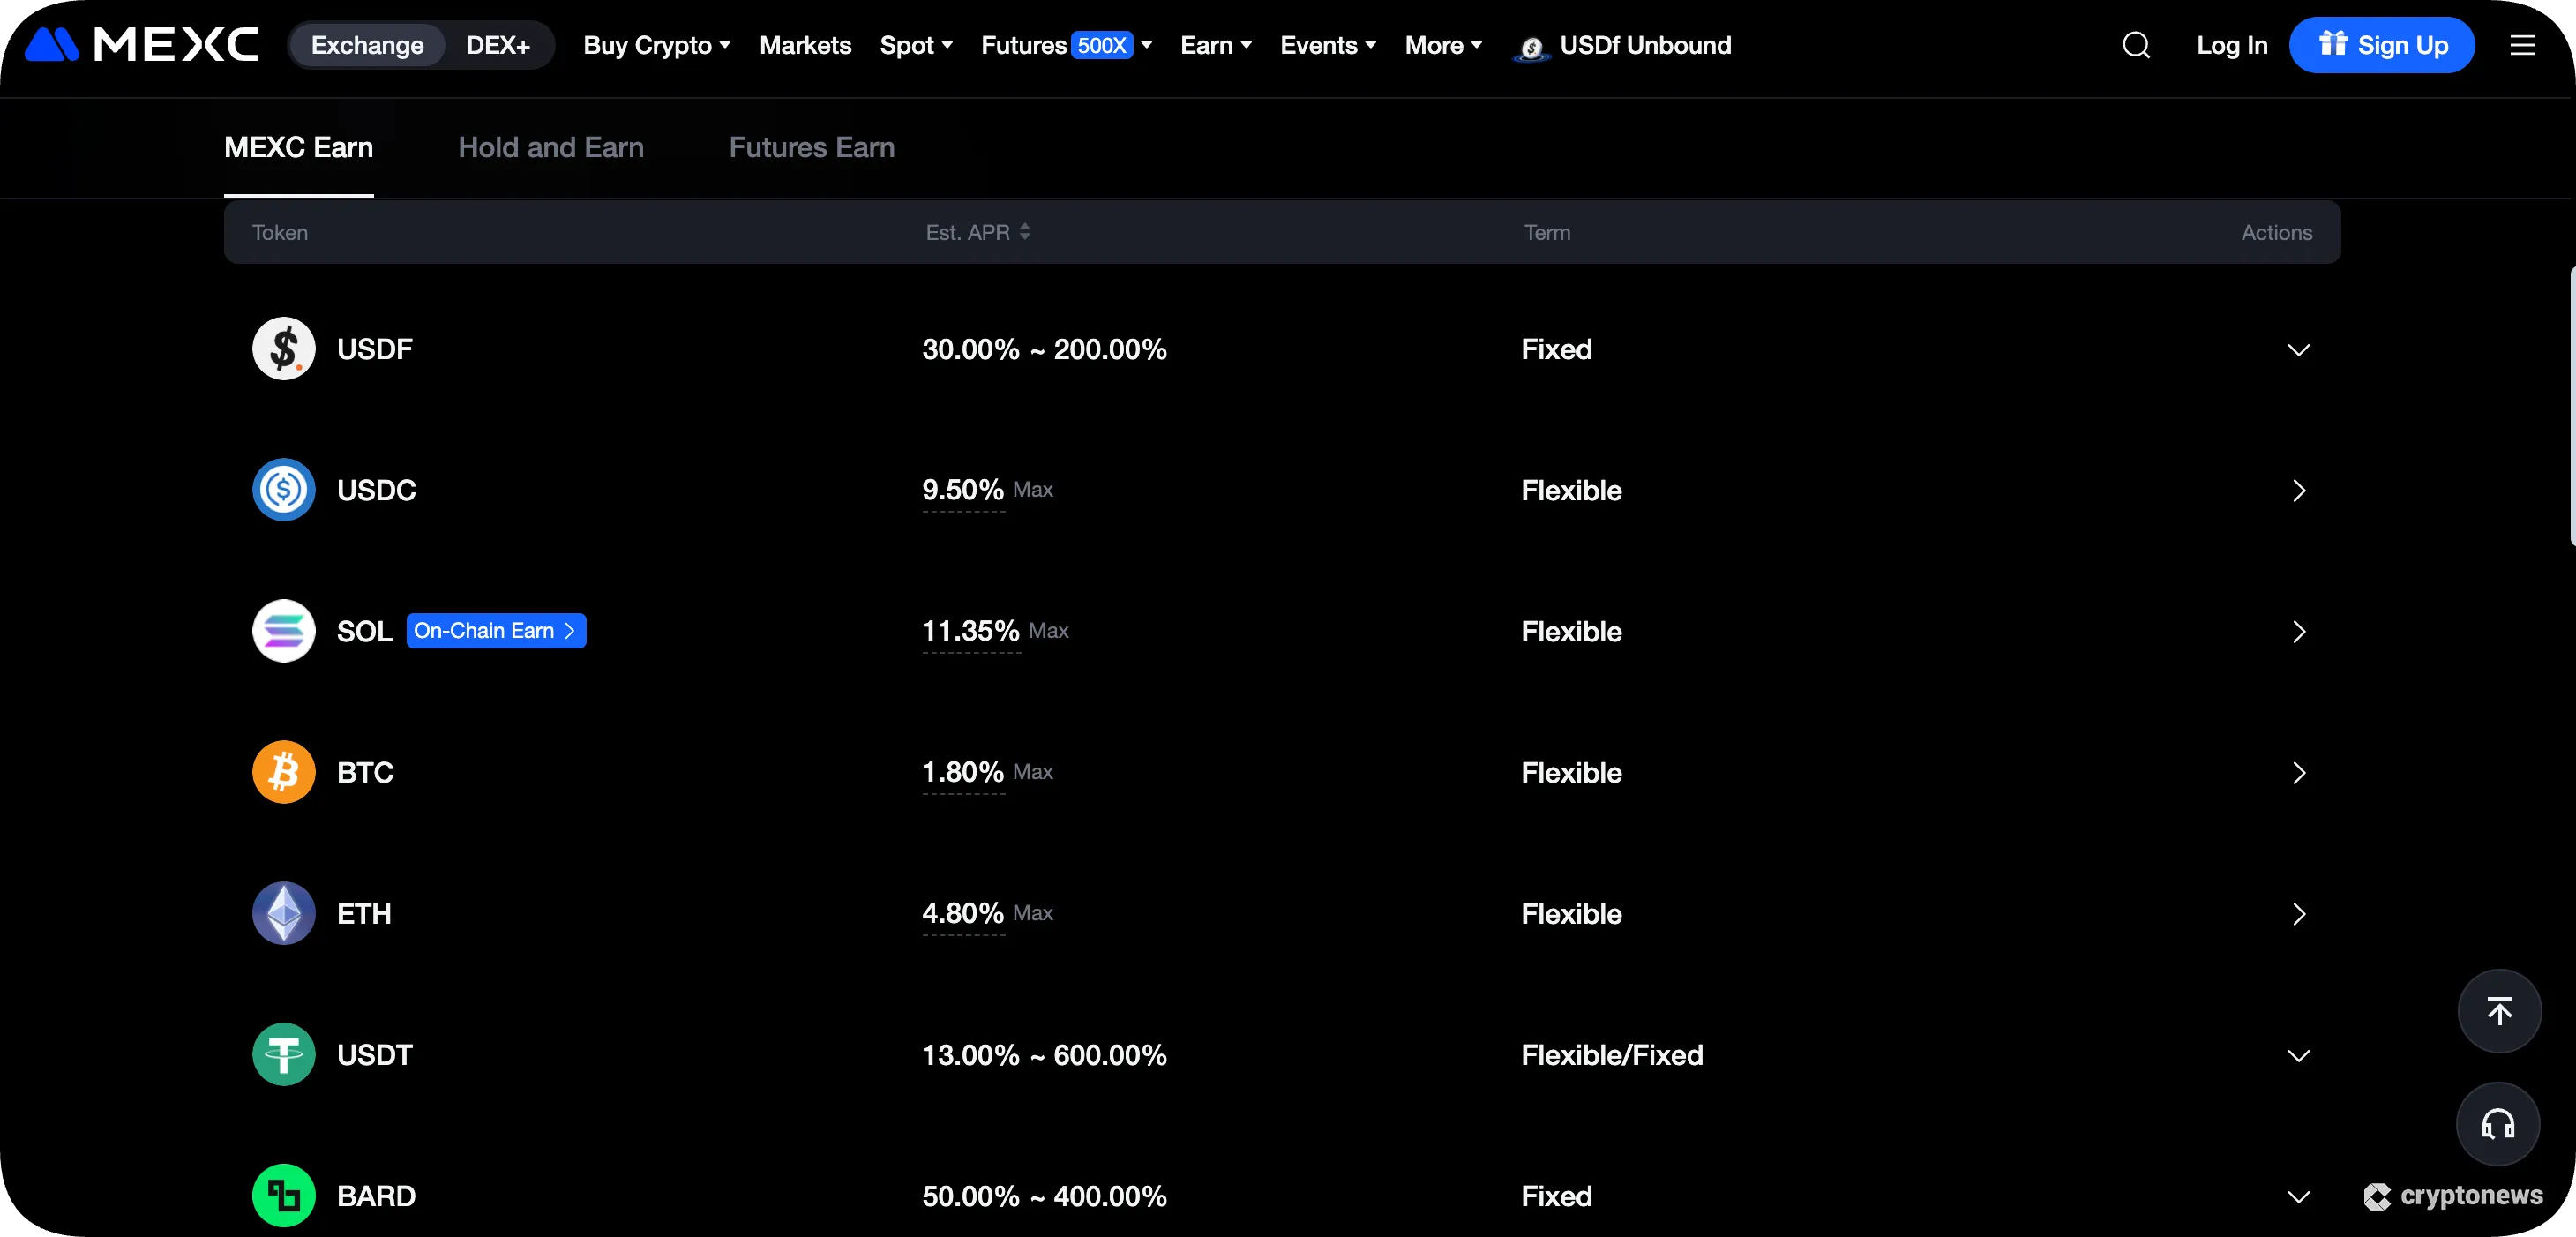
Task: Switch to the Futures Earn tab
Action: tap(811, 147)
